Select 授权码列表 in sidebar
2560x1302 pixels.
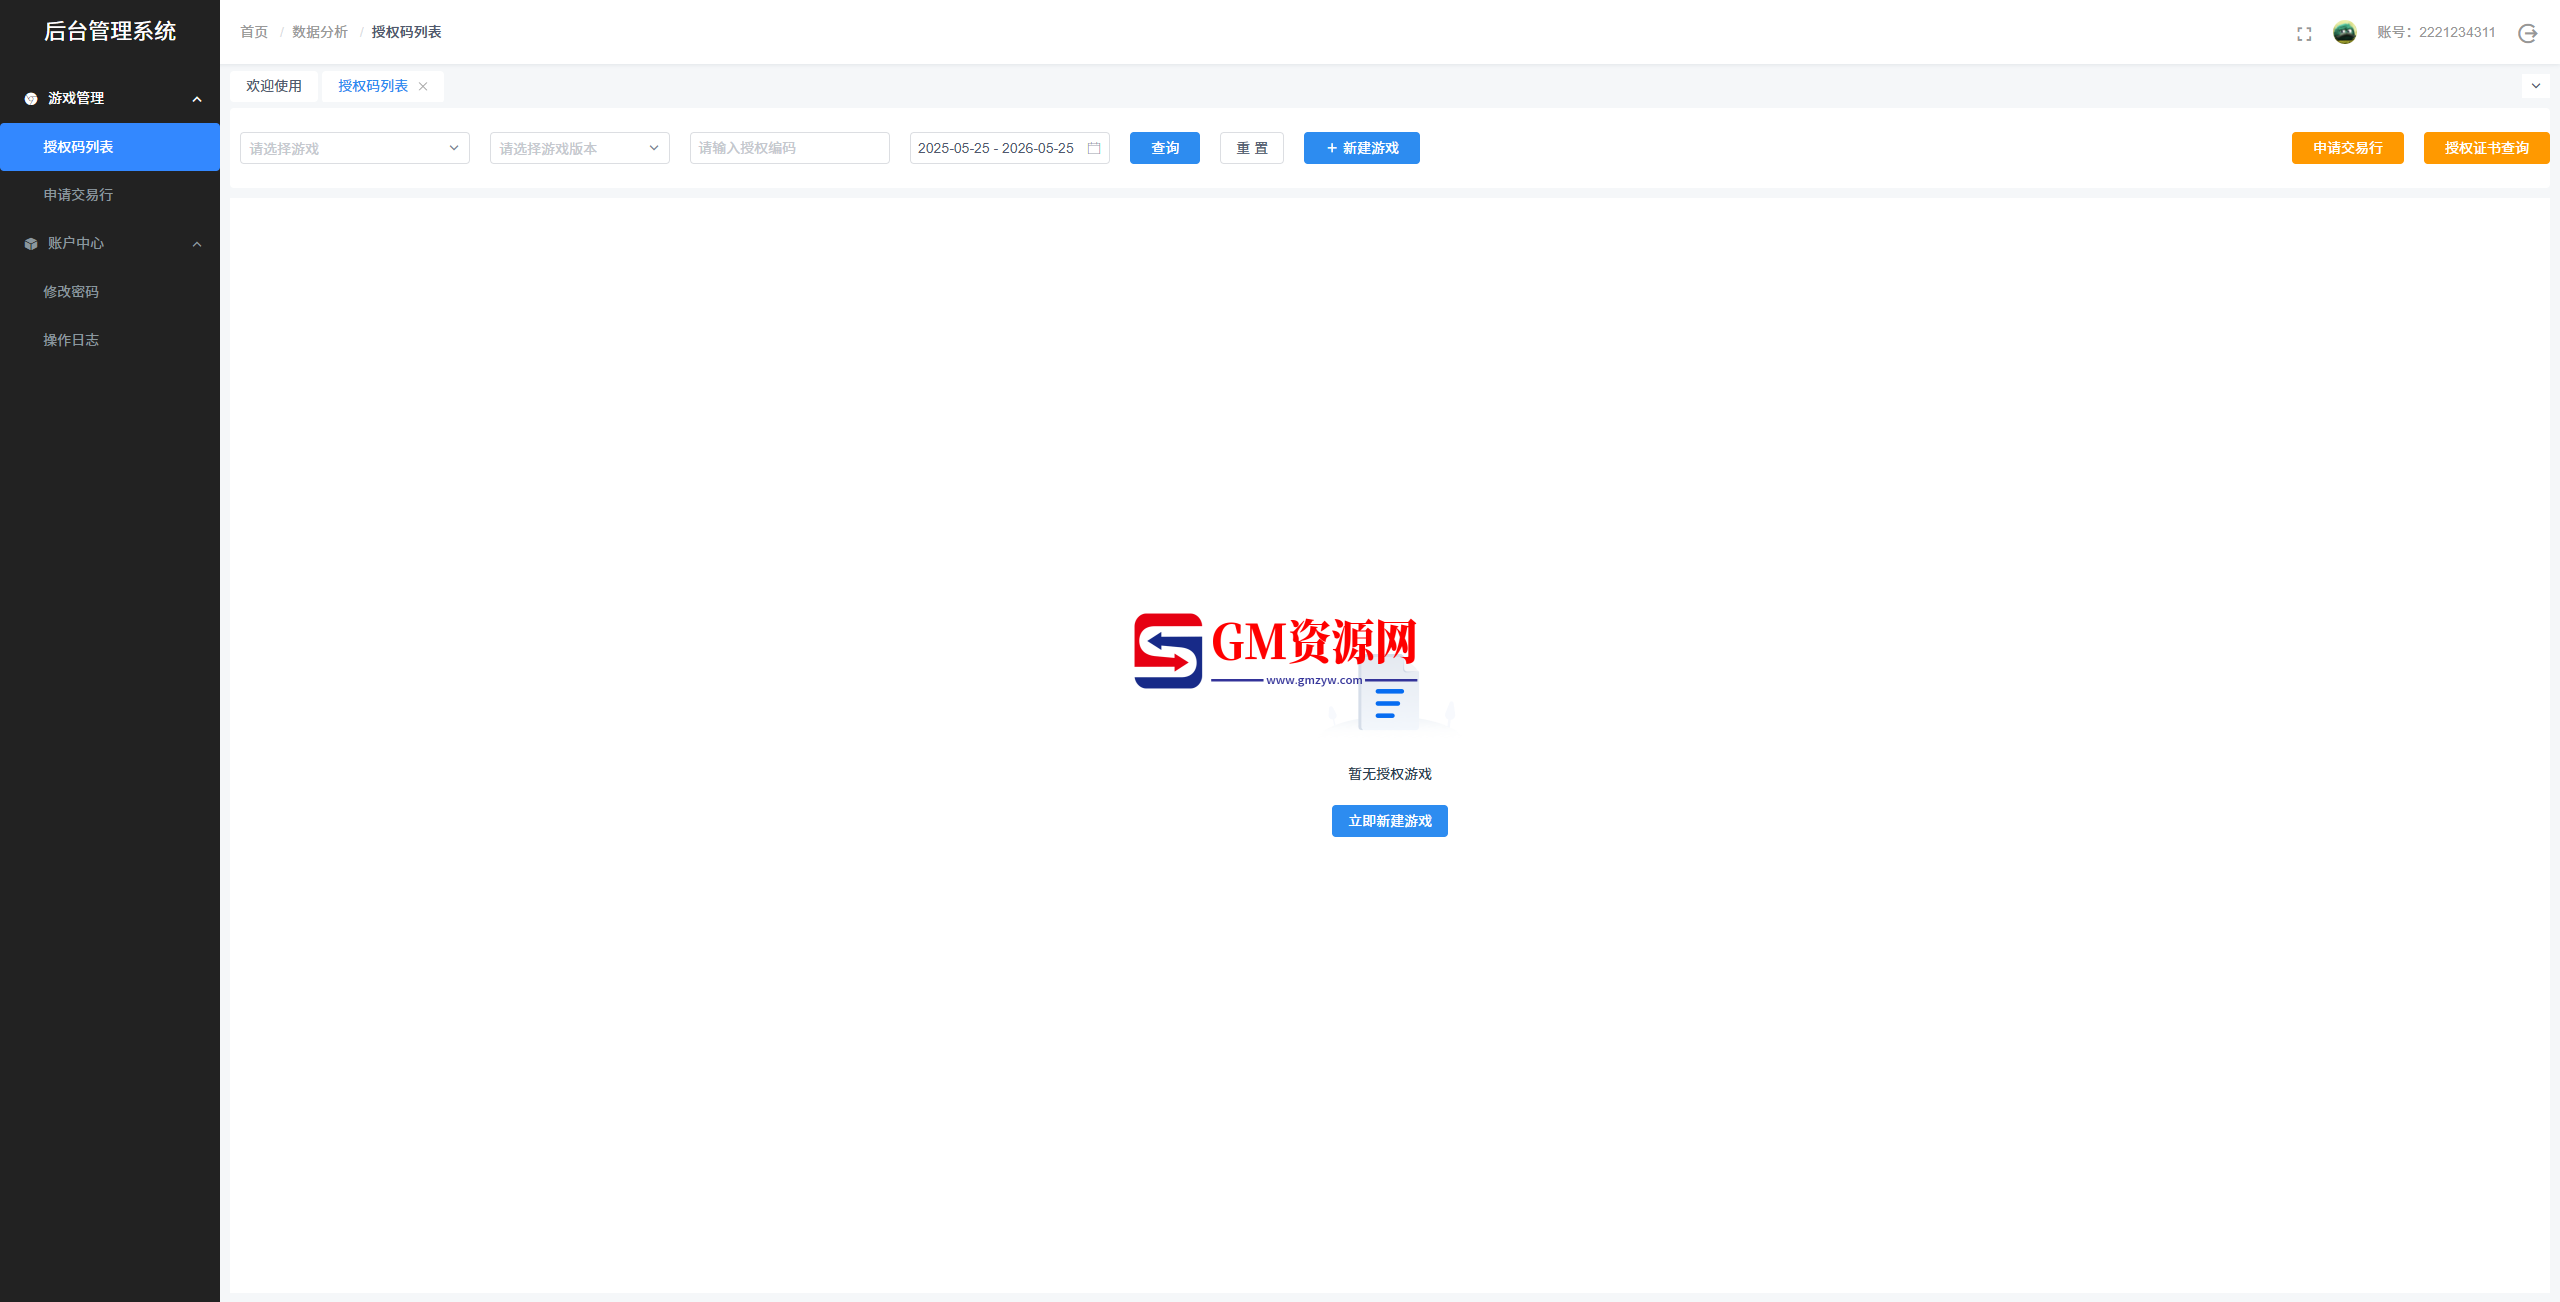[x=110, y=147]
